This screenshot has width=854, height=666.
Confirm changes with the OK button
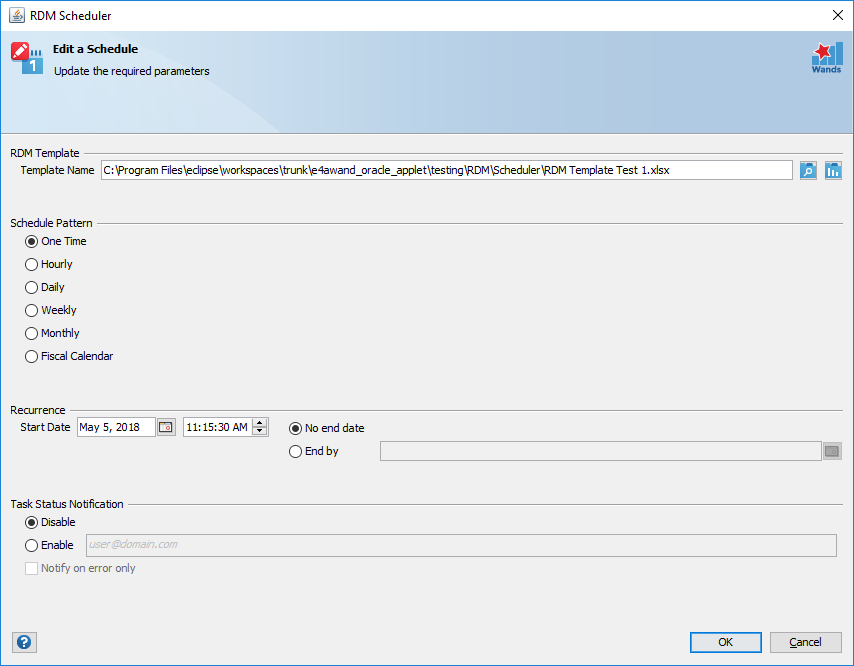coord(725,642)
